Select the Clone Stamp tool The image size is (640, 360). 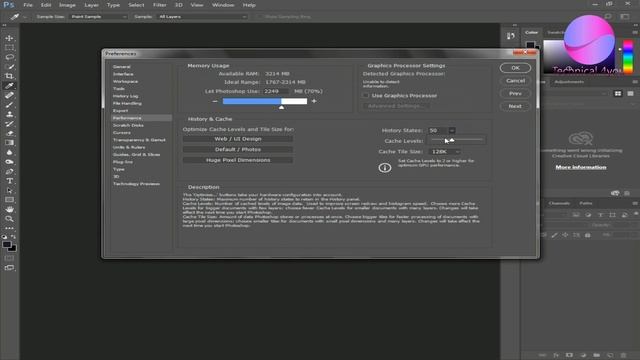pos(9,114)
